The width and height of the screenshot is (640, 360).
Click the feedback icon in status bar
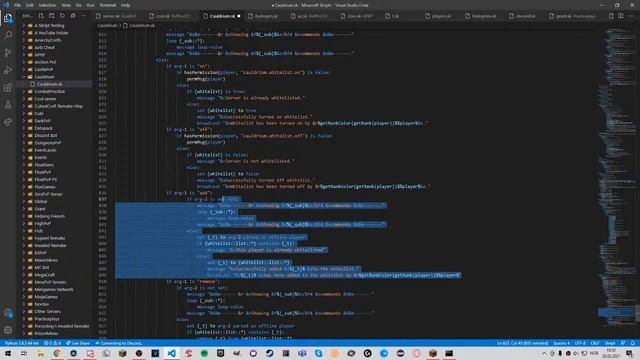click(623, 343)
